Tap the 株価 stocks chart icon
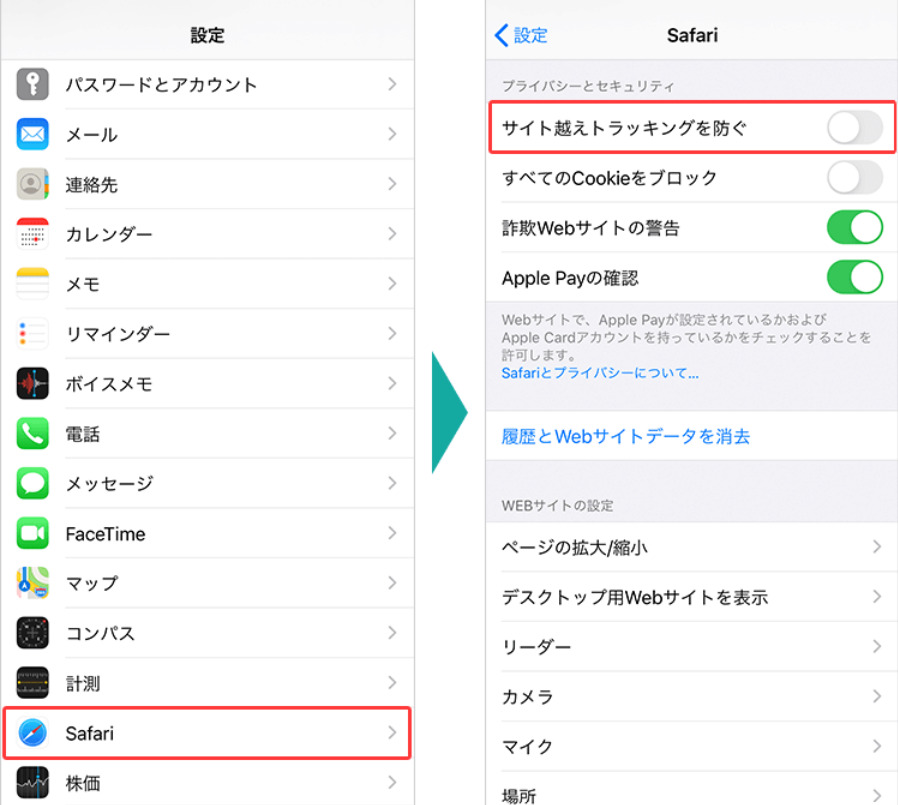Viewport: 898px width, 805px height. point(33,783)
